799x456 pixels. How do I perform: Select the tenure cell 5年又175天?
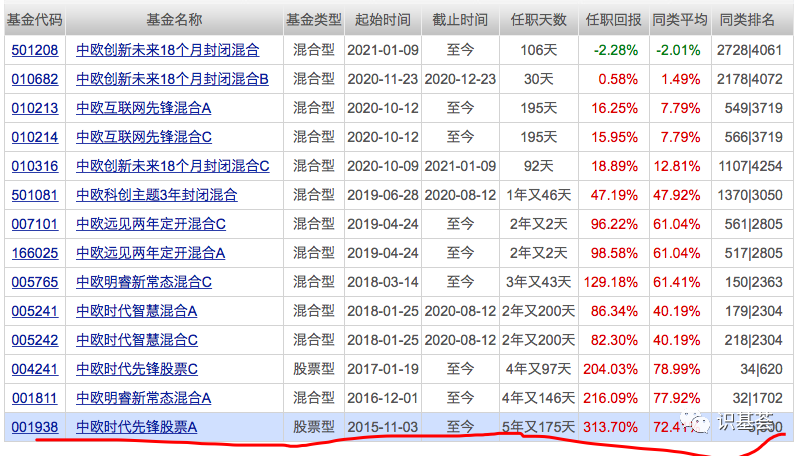539,427
